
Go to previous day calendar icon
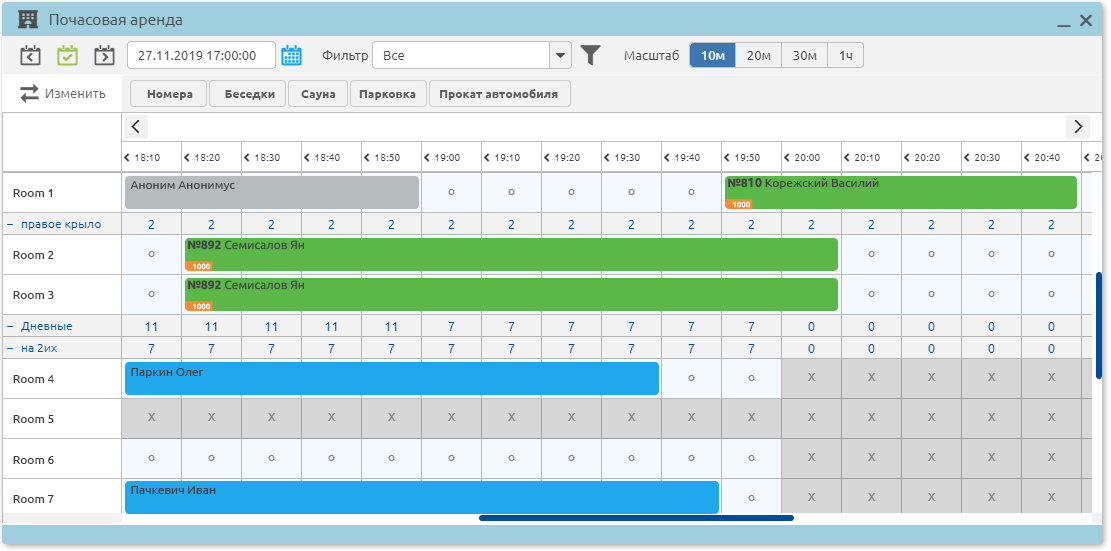pos(30,55)
